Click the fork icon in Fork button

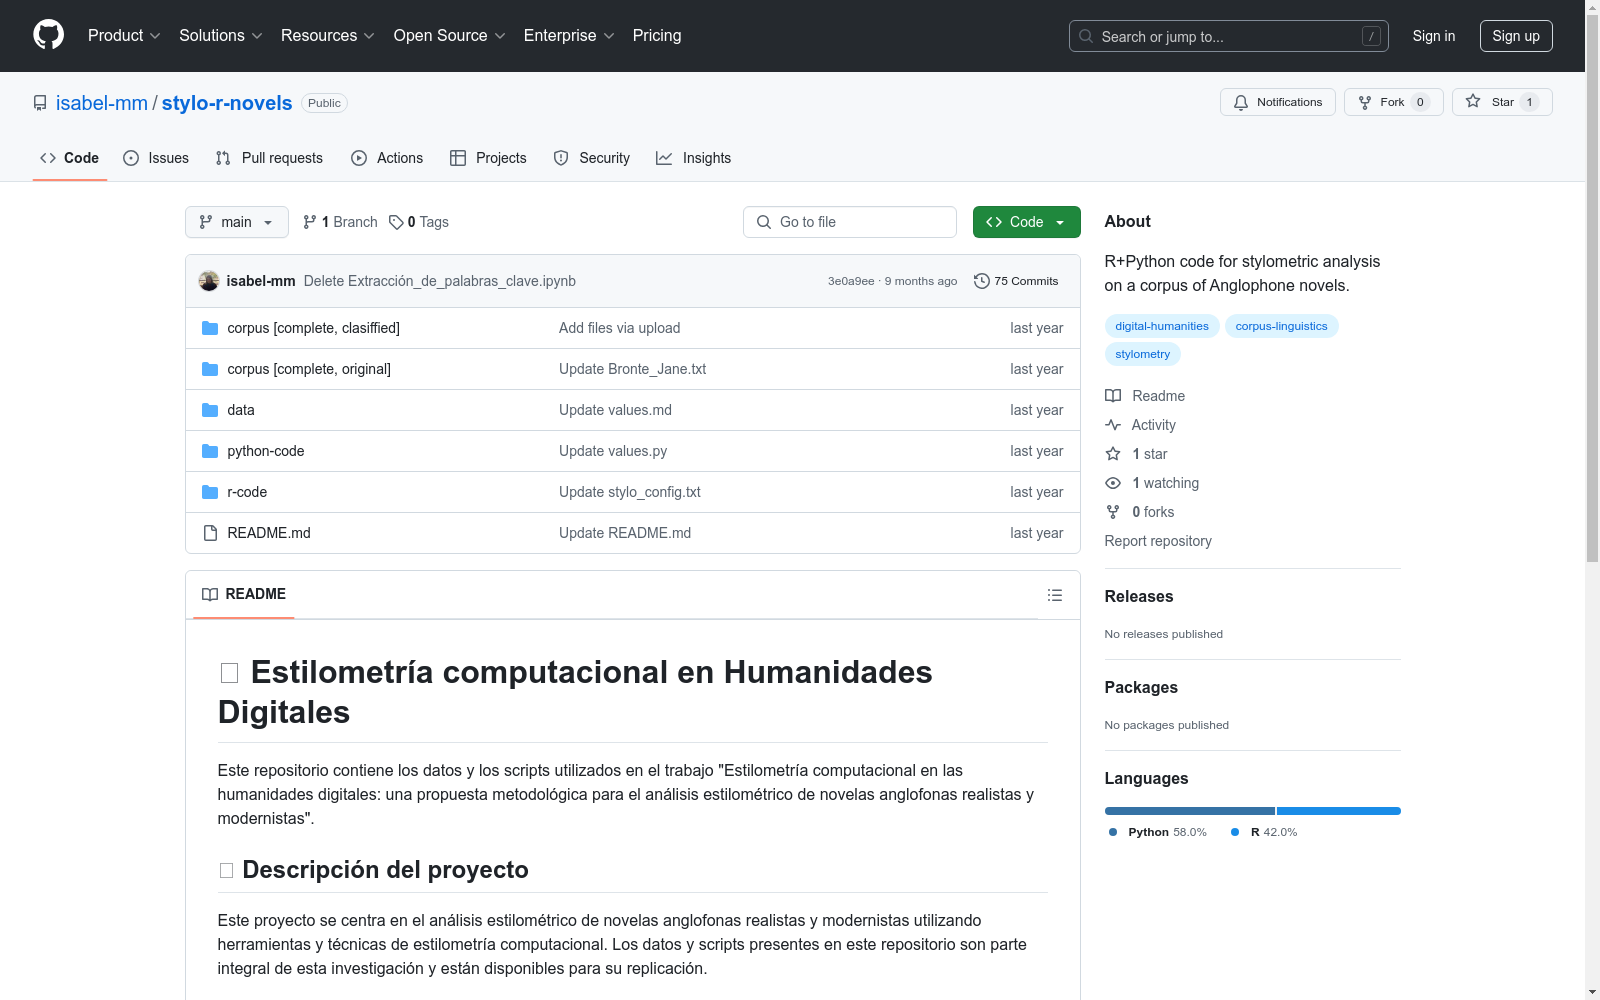tap(1365, 102)
